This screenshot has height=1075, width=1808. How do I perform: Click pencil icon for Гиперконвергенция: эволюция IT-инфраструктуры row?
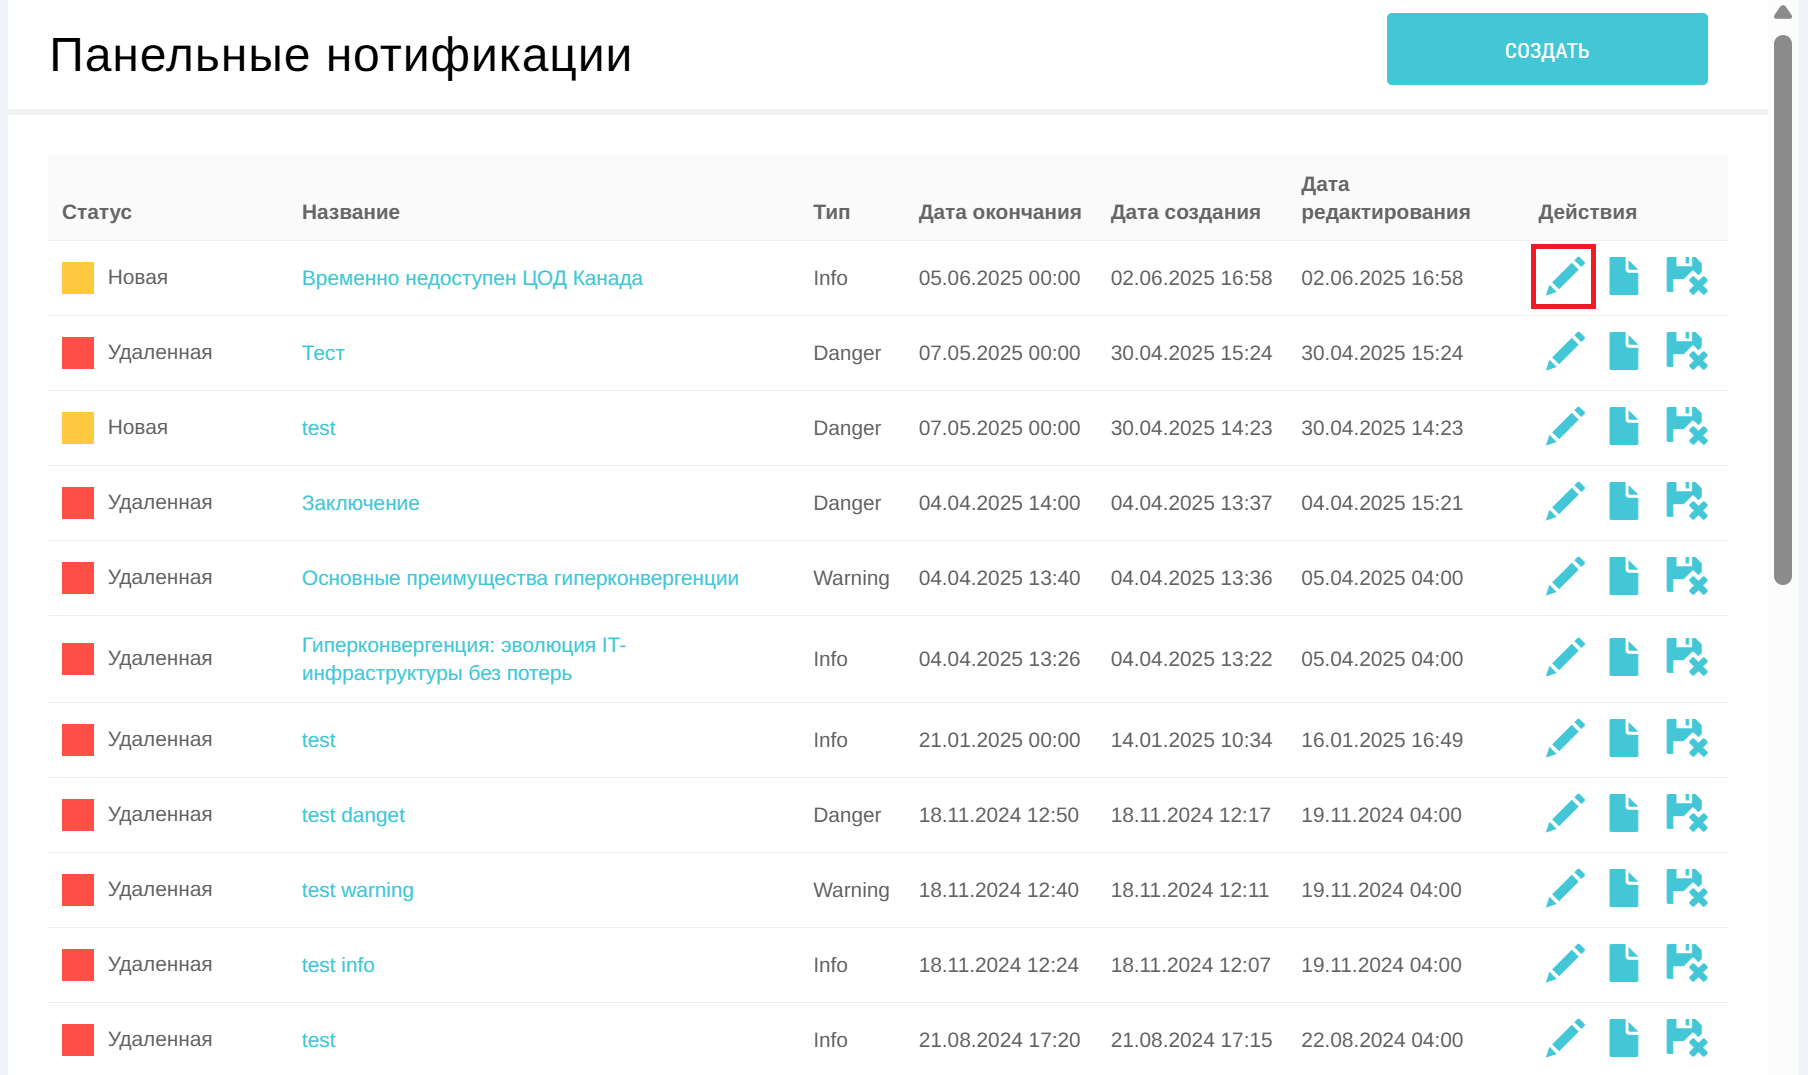(x=1565, y=657)
